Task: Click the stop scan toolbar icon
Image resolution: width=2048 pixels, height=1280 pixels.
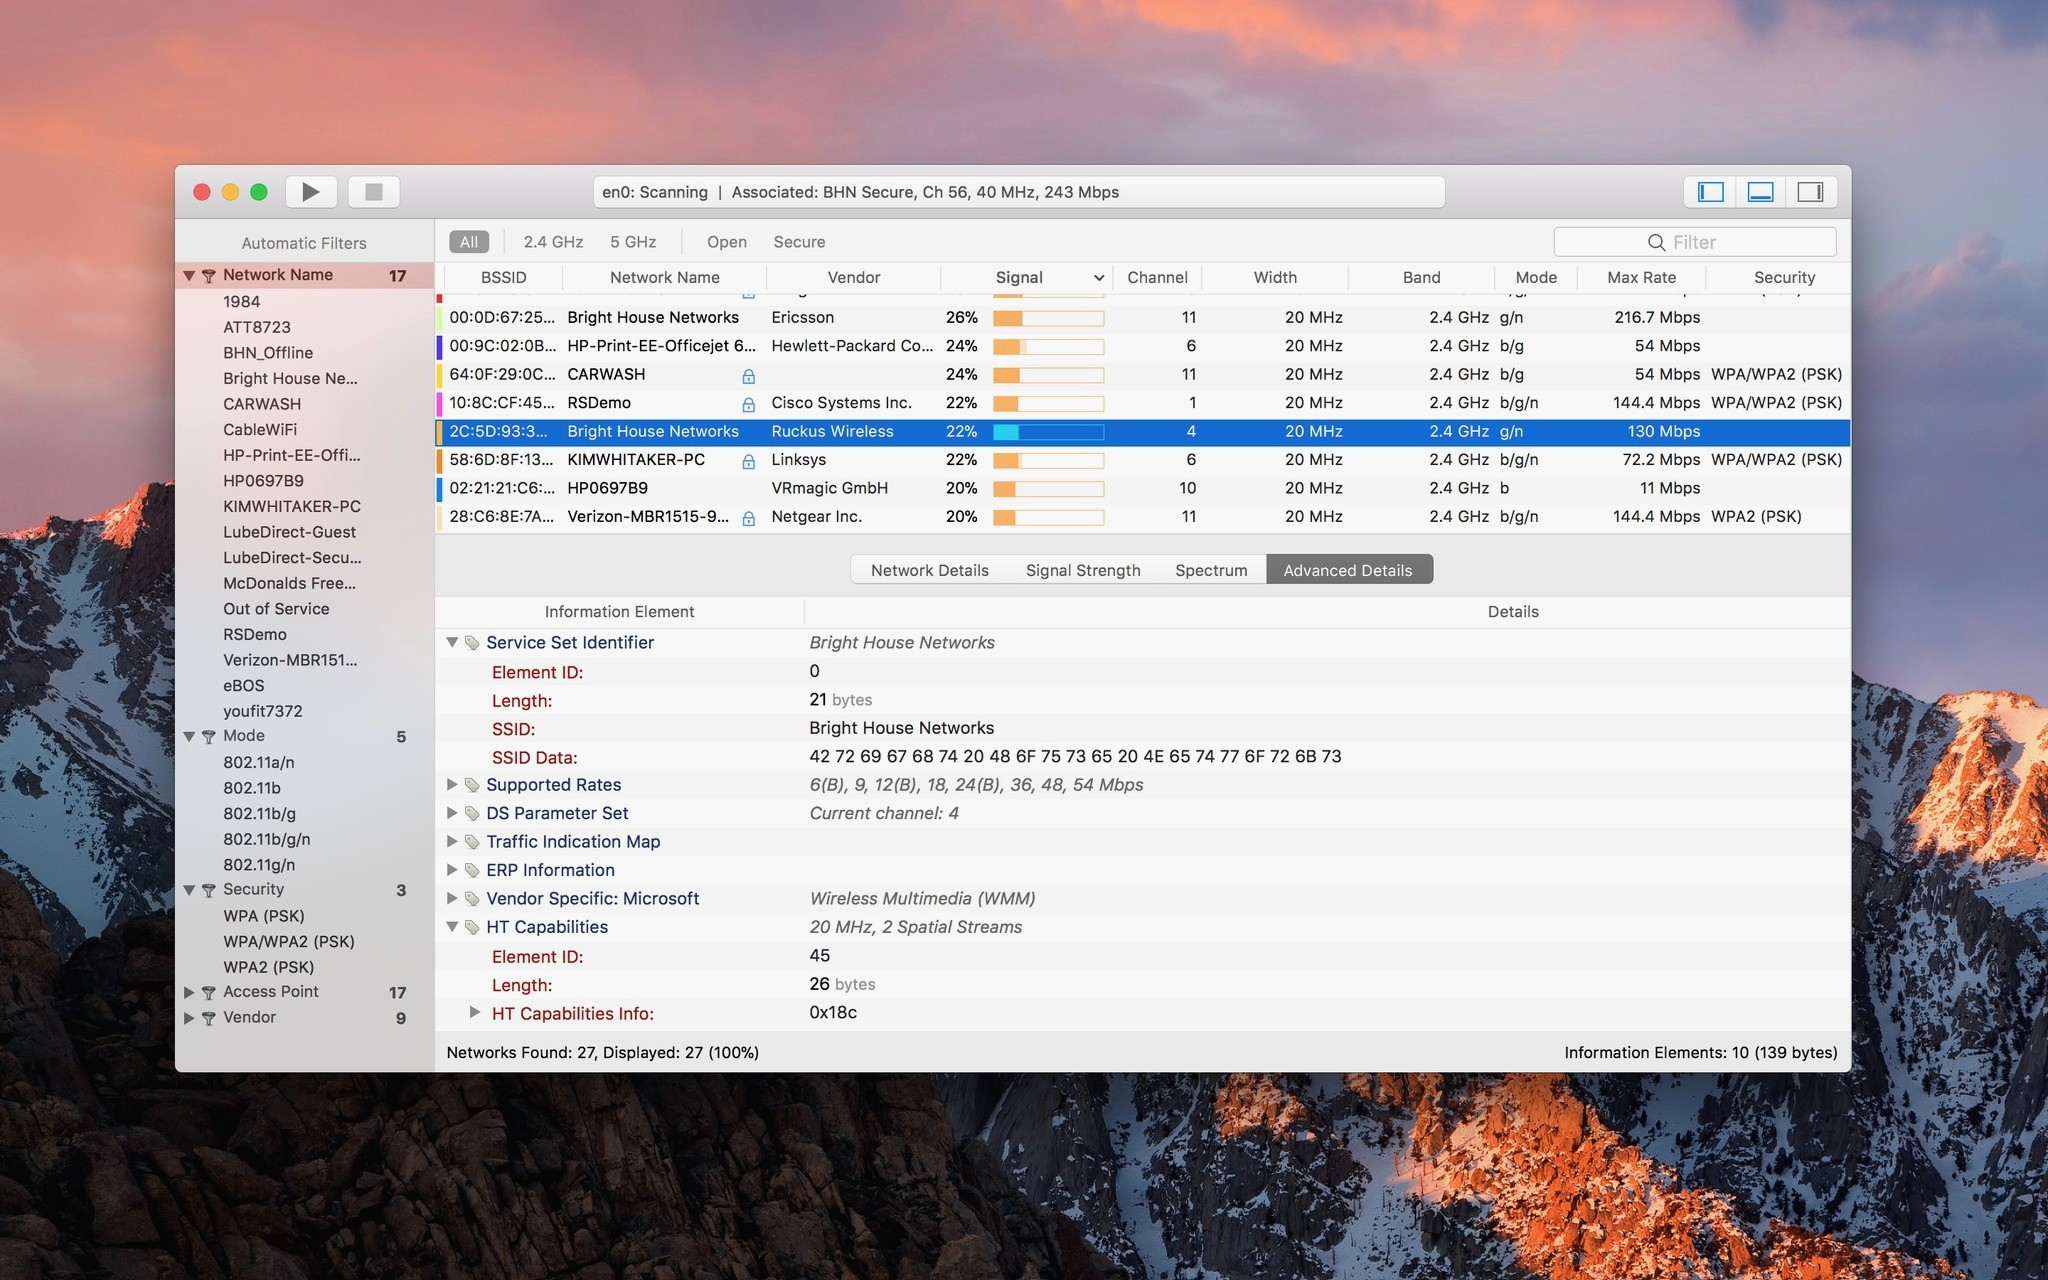Action: coord(375,192)
